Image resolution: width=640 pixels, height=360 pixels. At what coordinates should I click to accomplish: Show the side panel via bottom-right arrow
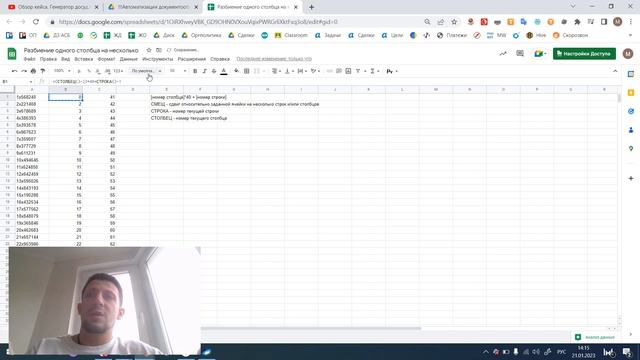pos(631,334)
